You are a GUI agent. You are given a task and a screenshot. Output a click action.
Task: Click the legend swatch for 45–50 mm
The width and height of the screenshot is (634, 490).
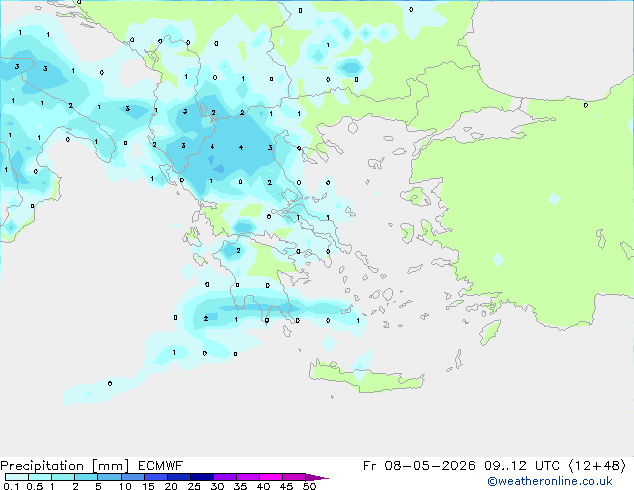294,477
